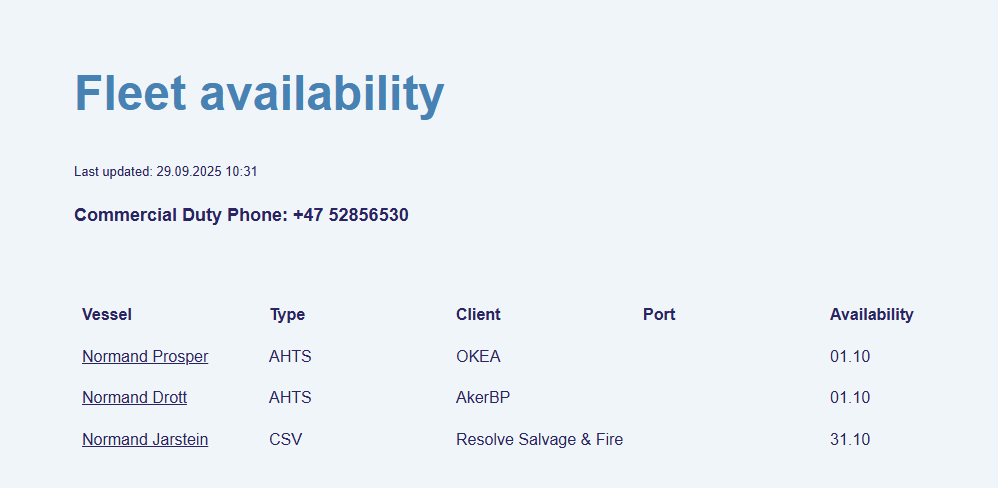The width and height of the screenshot is (998, 488).
Task: Click the Commercial Duty Phone number
Action: click(350, 215)
